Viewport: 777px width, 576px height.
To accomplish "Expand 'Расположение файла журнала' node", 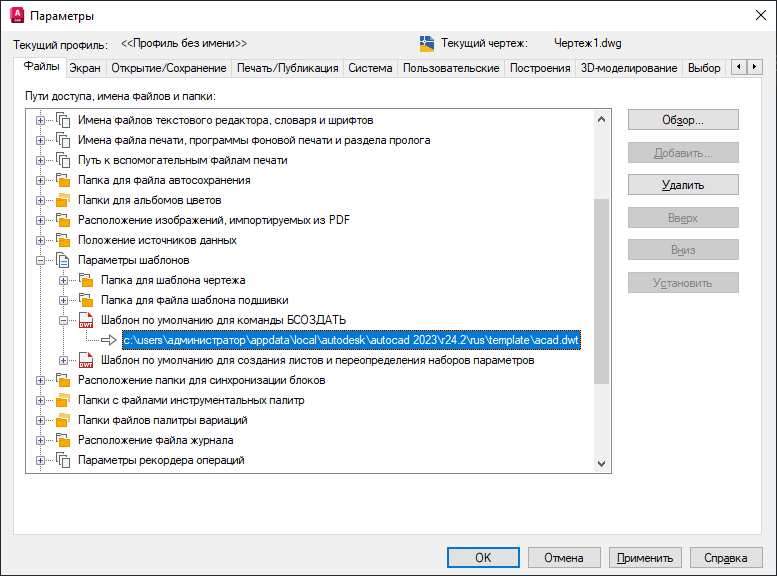I will 41,440.
